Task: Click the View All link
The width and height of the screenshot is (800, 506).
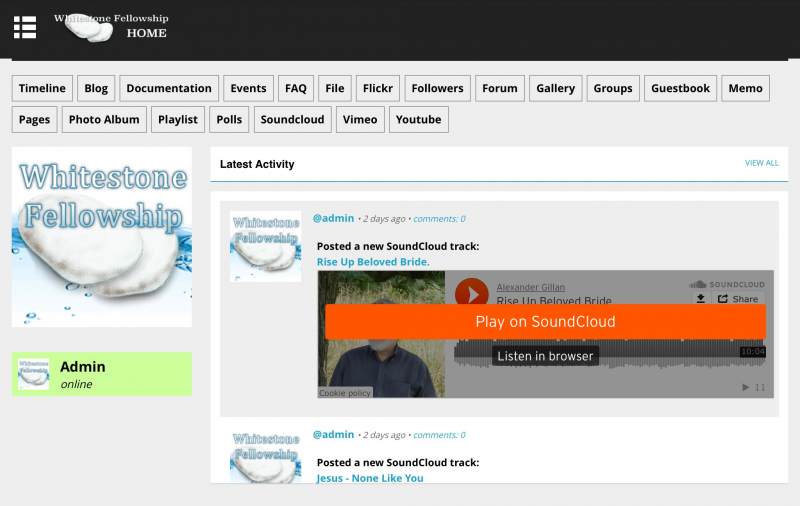Action: coord(761,163)
